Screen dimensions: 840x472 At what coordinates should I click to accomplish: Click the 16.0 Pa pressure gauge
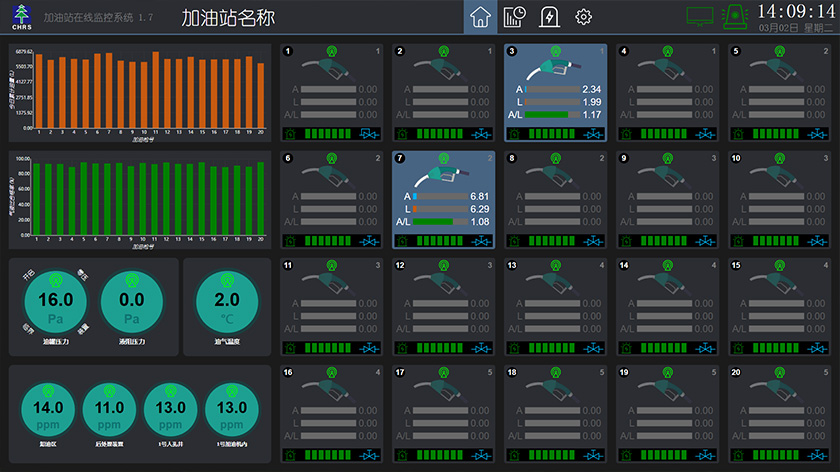tap(55, 301)
